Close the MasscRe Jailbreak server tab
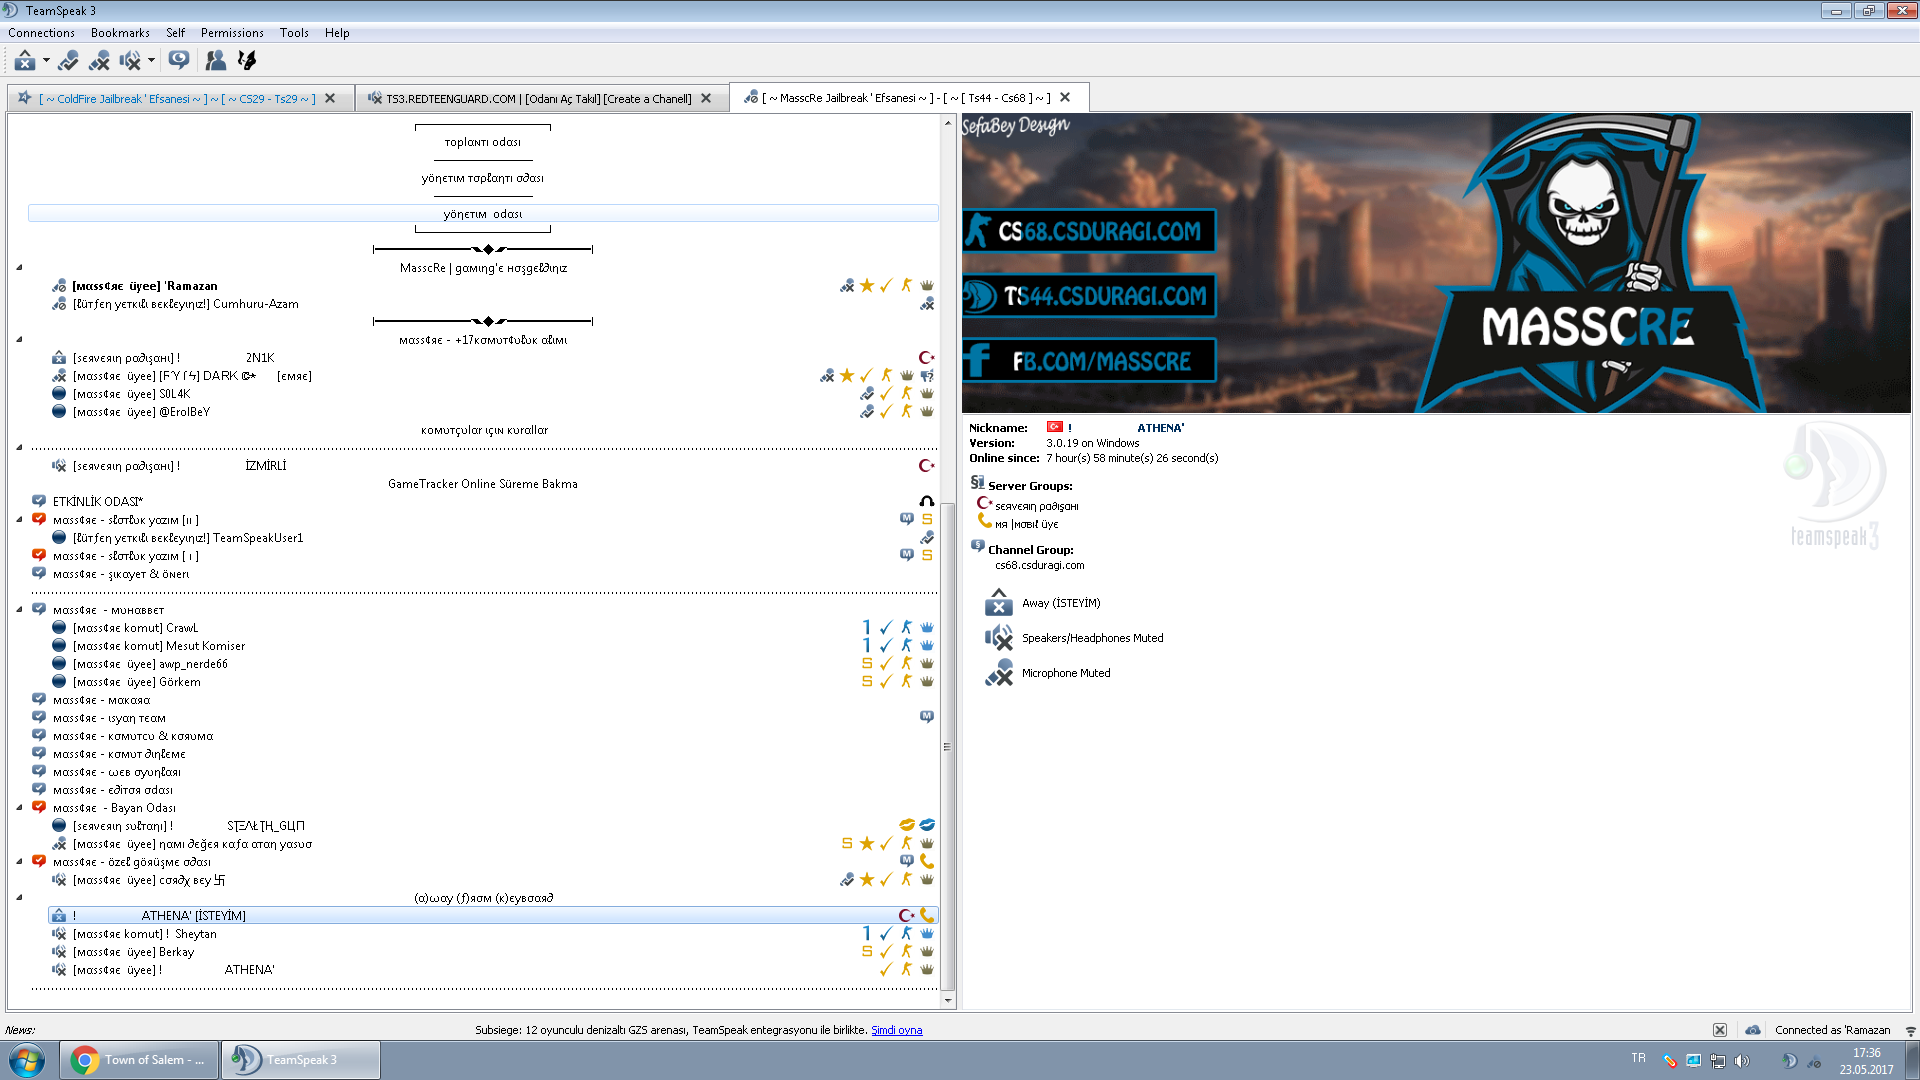This screenshot has width=1920, height=1080. click(1065, 97)
